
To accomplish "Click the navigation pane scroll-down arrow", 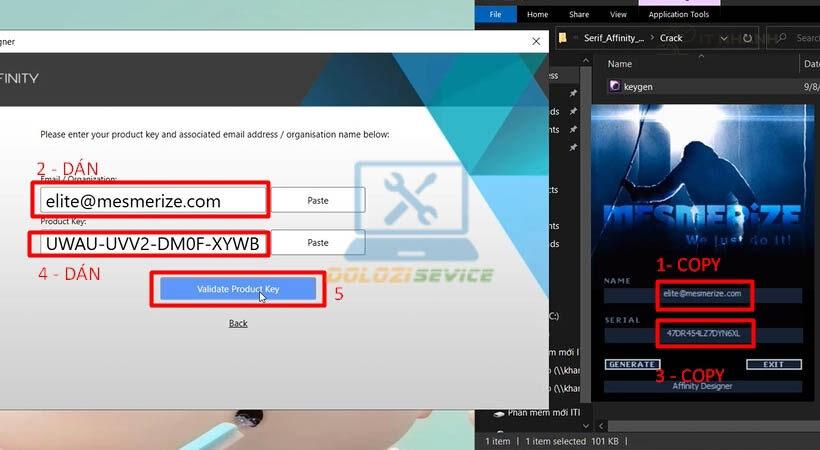I will point(586,426).
